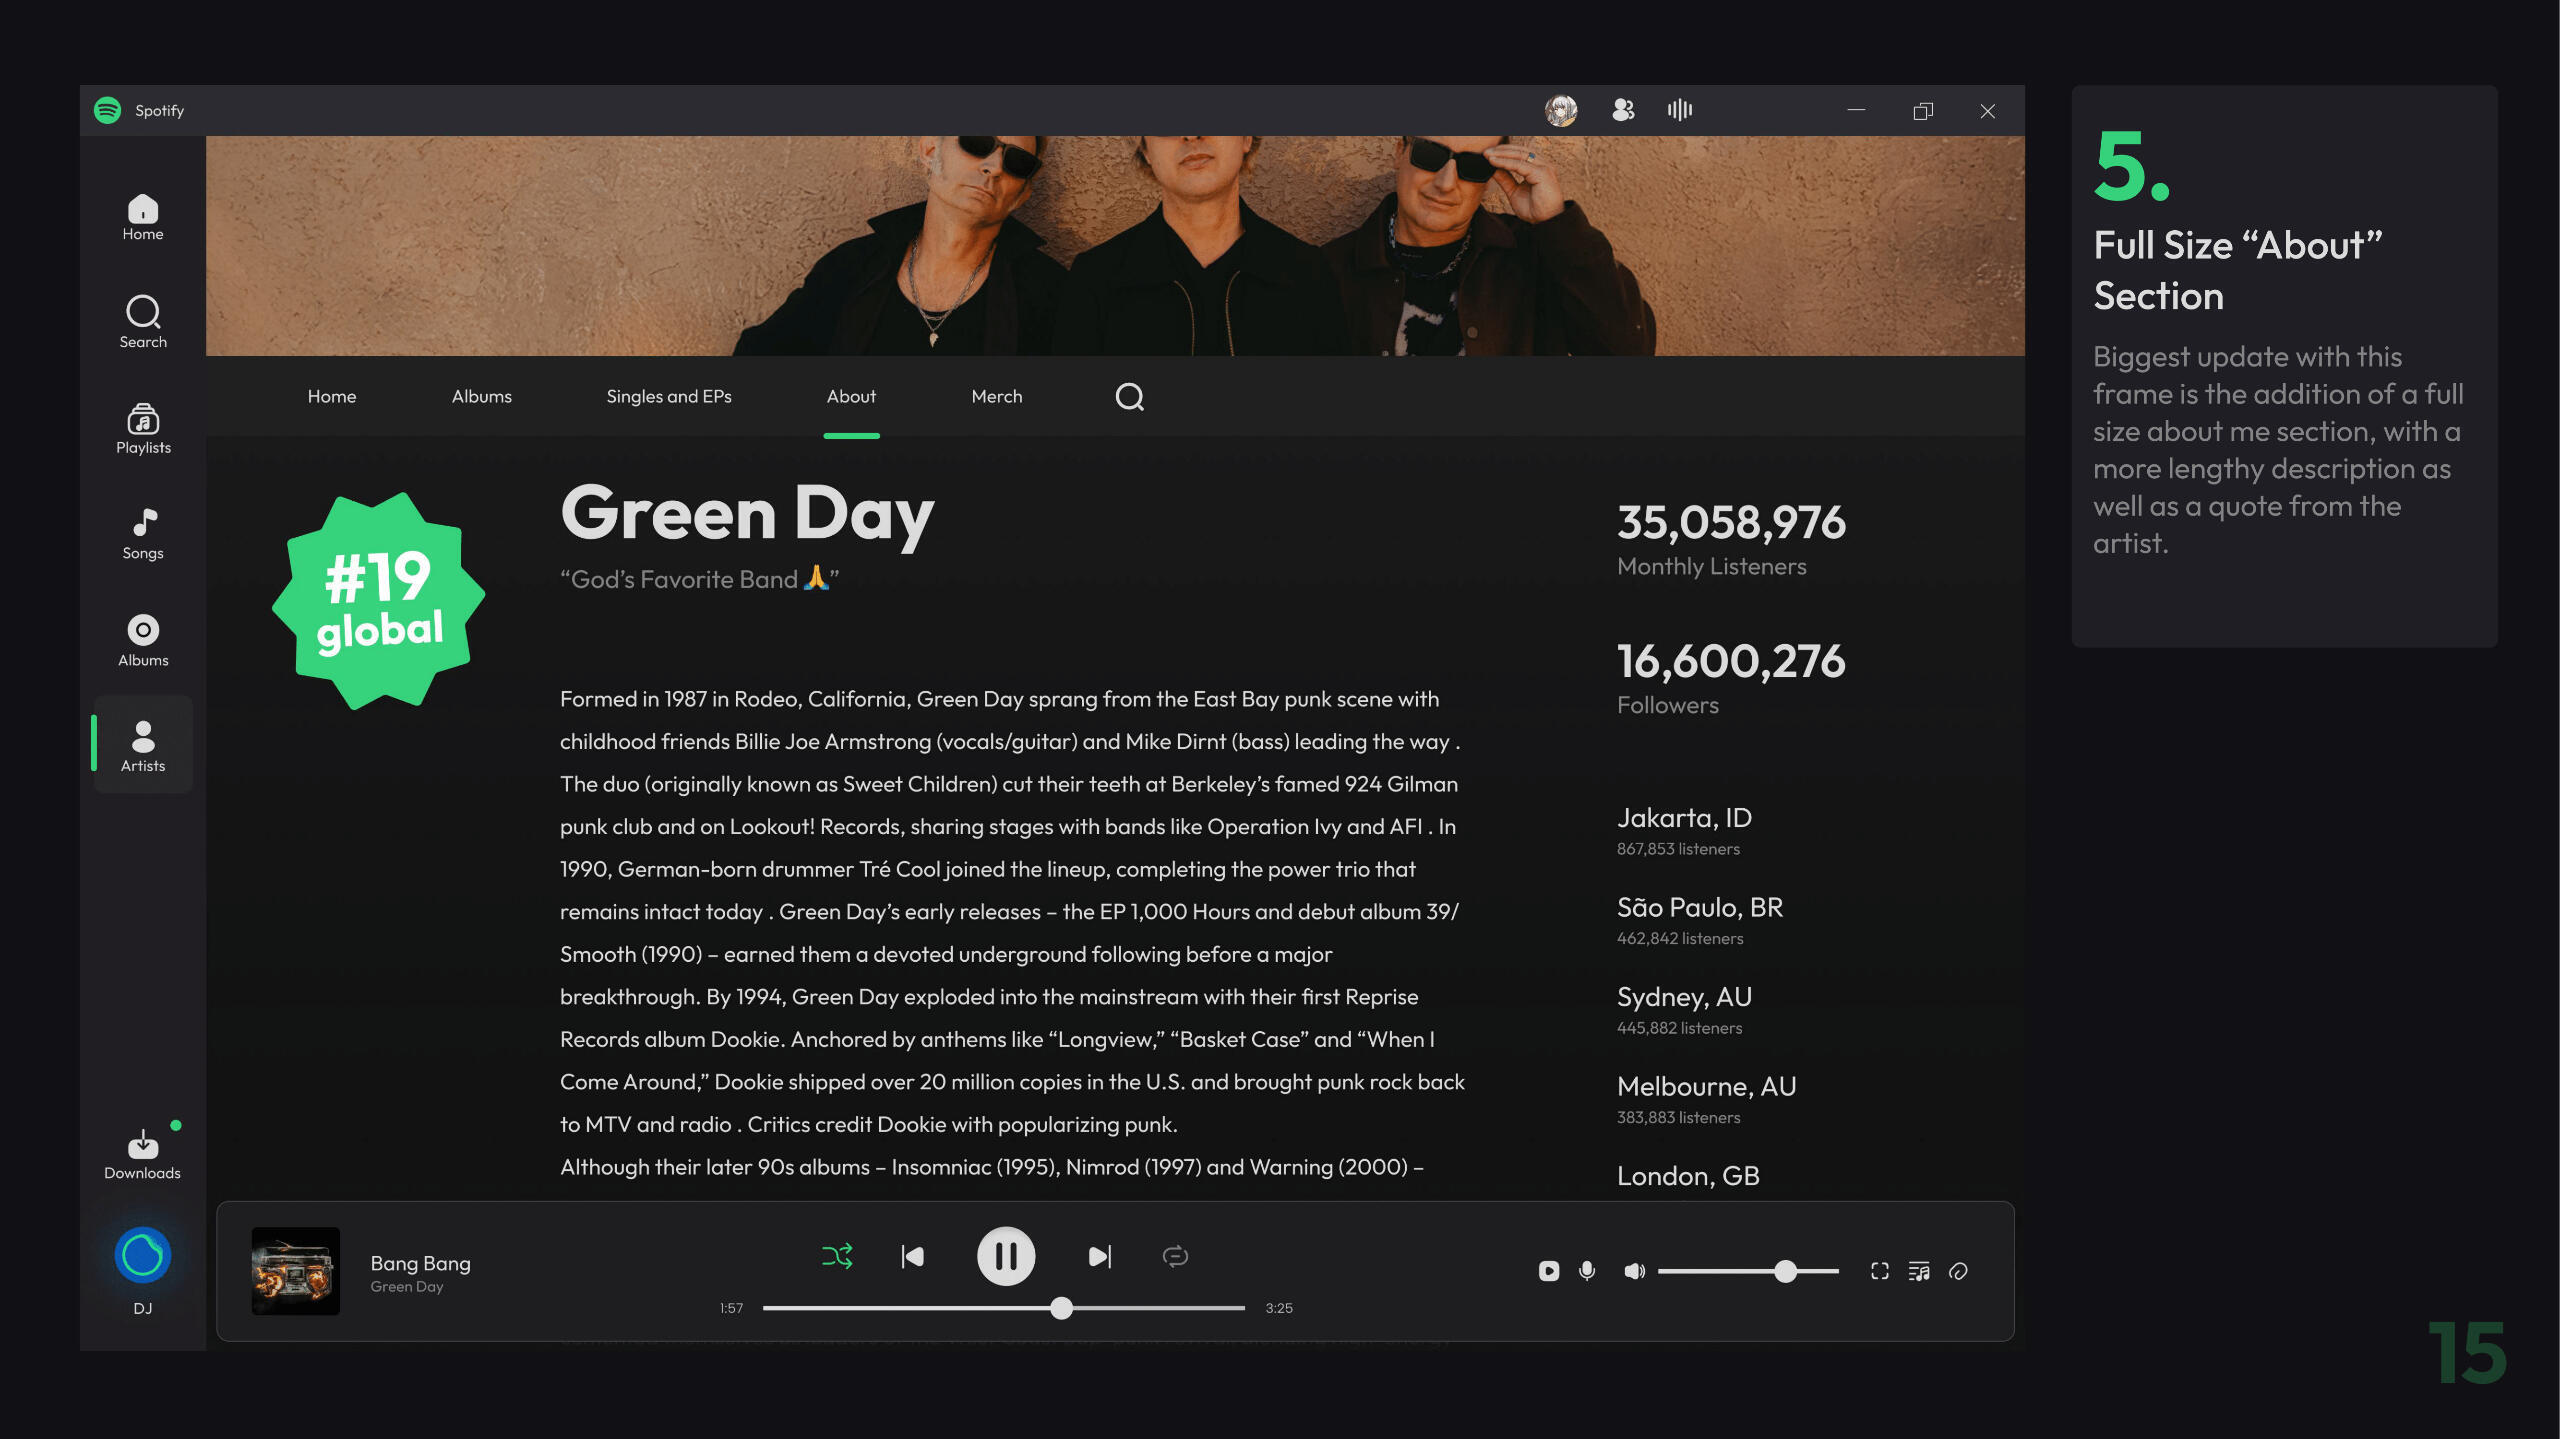The width and height of the screenshot is (2560, 1439).
Task: Toggle shuffle playback
Action: 837,1256
